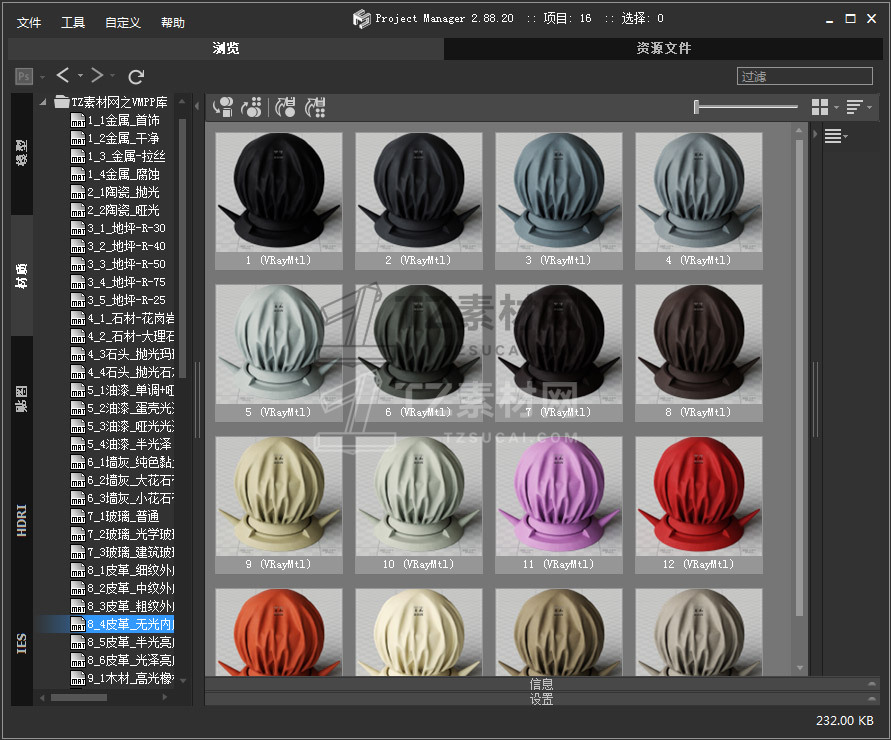The width and height of the screenshot is (891, 740).
Task: Click the third material toolbar icon
Action: [x=285, y=106]
